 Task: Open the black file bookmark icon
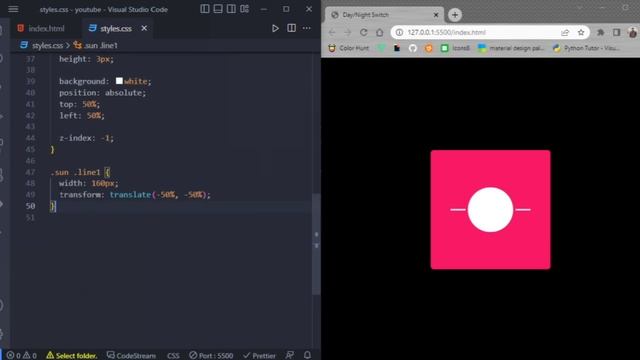[397, 48]
